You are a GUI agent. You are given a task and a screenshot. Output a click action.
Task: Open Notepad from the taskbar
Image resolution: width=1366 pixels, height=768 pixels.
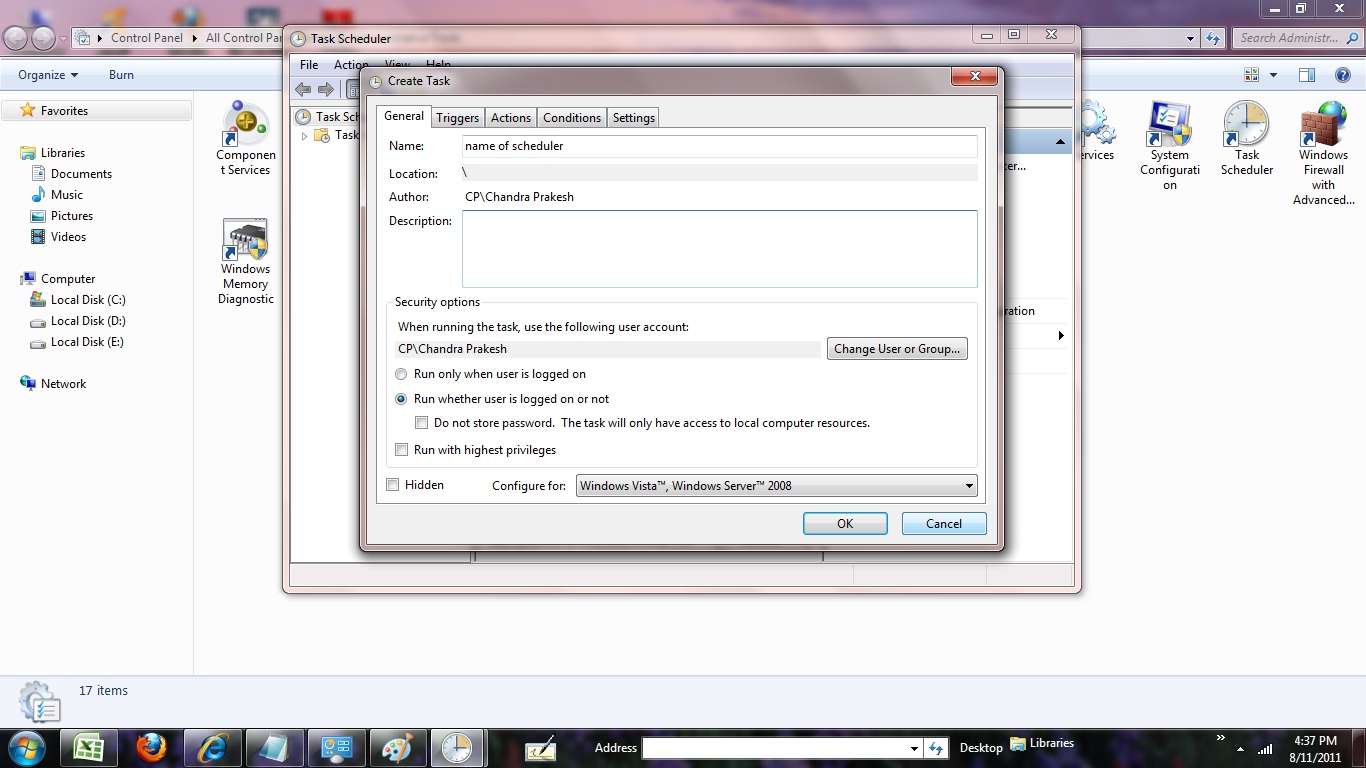[x=274, y=747]
